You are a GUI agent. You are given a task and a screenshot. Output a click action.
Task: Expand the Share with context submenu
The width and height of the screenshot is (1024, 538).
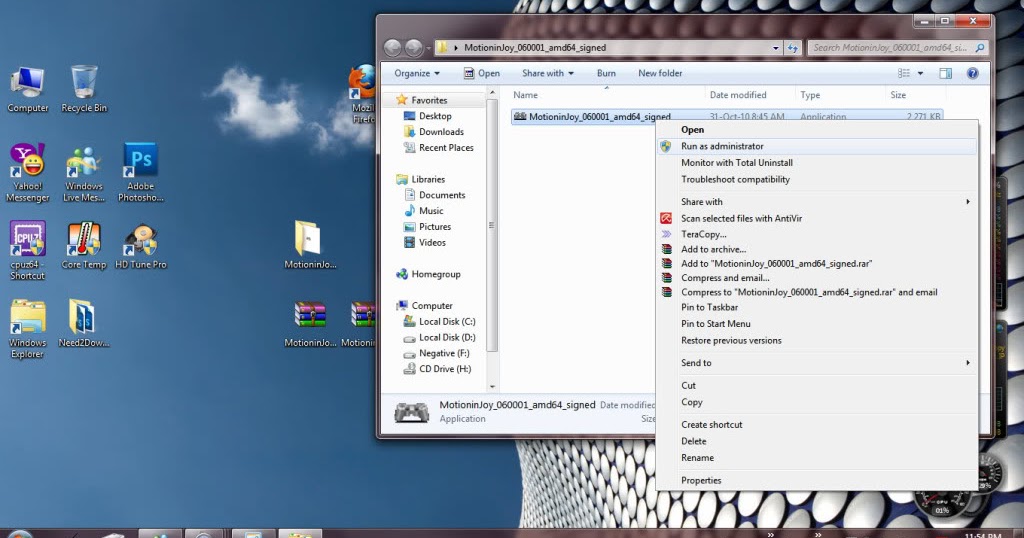(818, 202)
